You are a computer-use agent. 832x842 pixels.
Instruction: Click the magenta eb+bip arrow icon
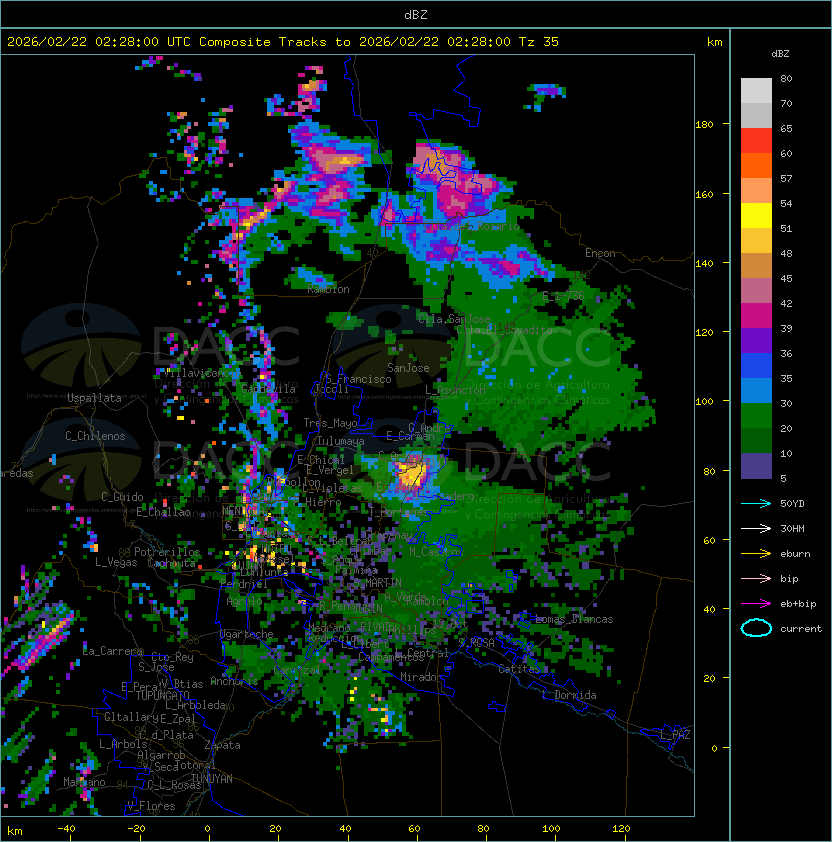[756, 604]
